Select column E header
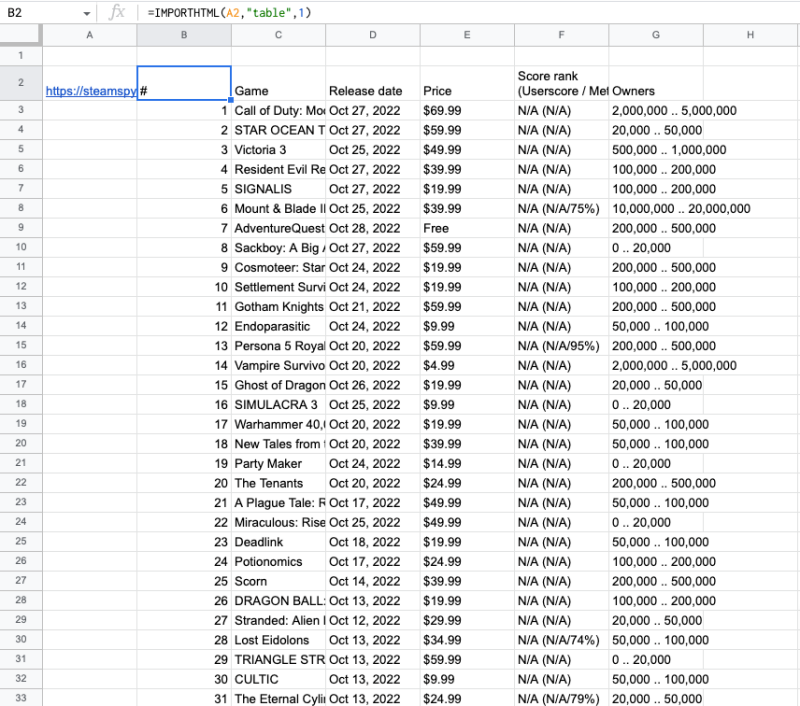This screenshot has width=800, height=706. pos(467,35)
